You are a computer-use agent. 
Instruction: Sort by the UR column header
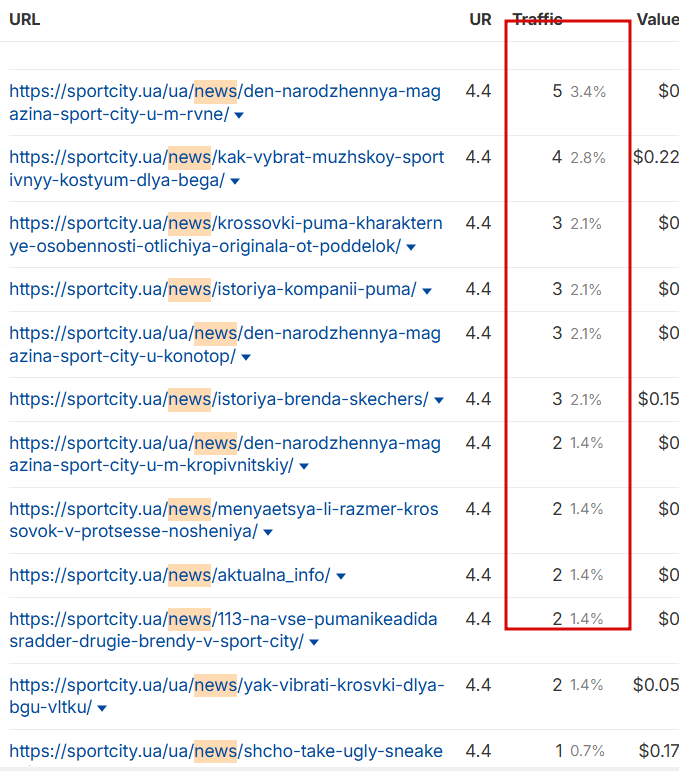[x=480, y=20]
